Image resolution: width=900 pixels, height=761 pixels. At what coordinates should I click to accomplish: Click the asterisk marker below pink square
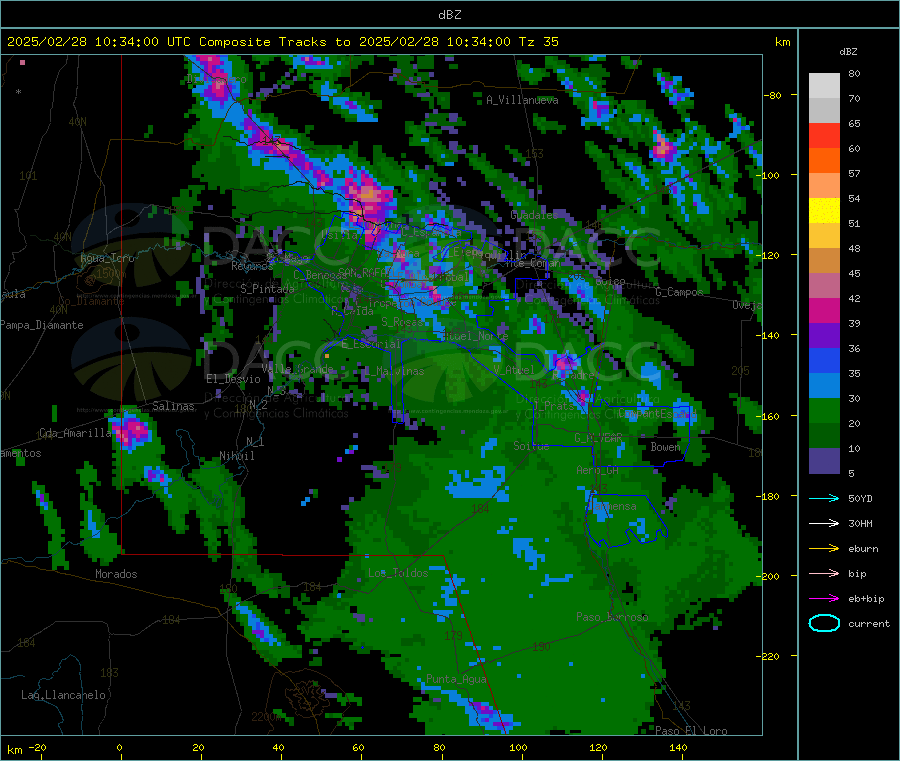click(19, 92)
